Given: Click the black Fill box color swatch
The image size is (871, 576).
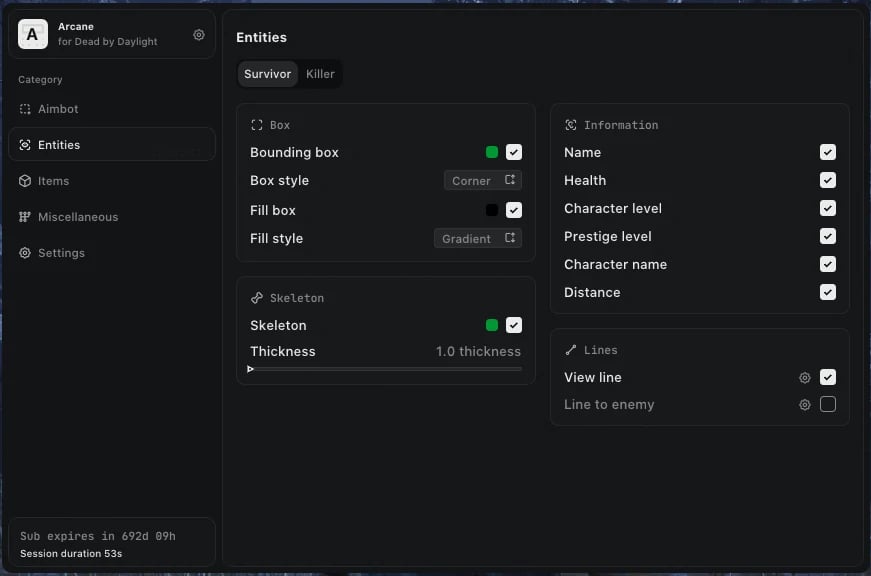Looking at the screenshot, I should coord(492,211).
